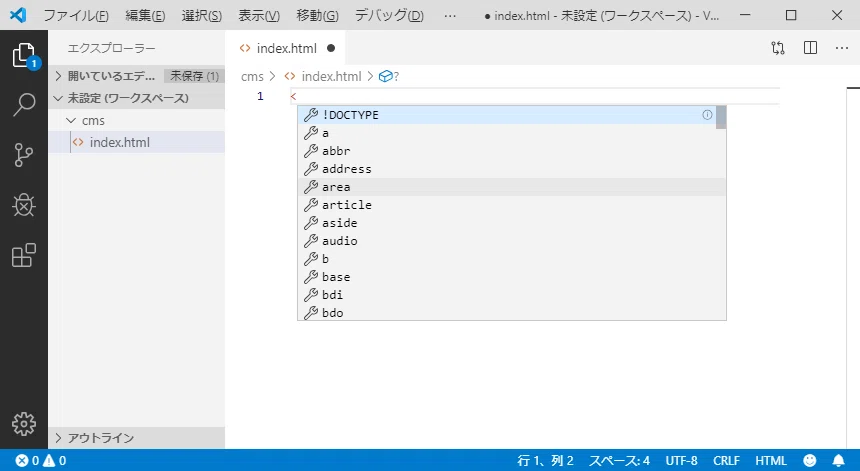Open the デバッグ(D) menu
This screenshot has width=860, height=471.
pos(389,15)
